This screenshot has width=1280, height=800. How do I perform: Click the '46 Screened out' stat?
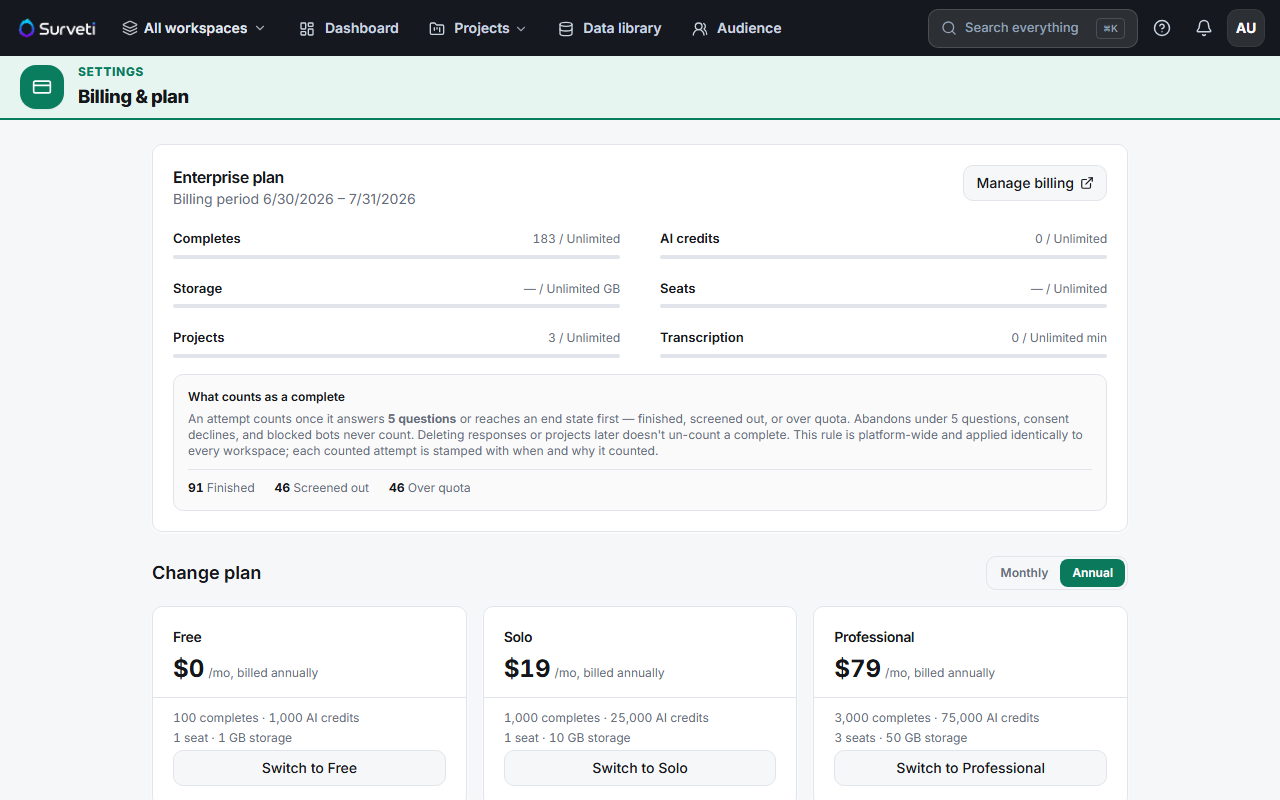tap(322, 488)
